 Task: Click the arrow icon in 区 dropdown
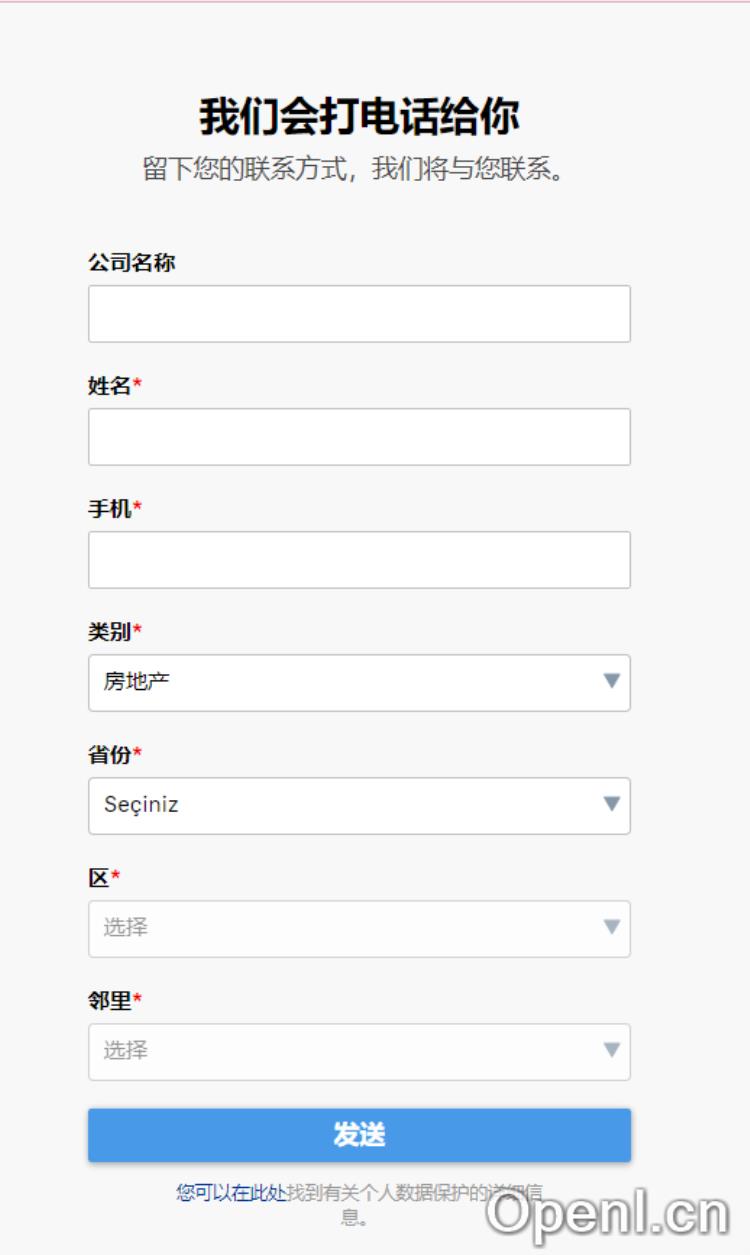point(612,928)
